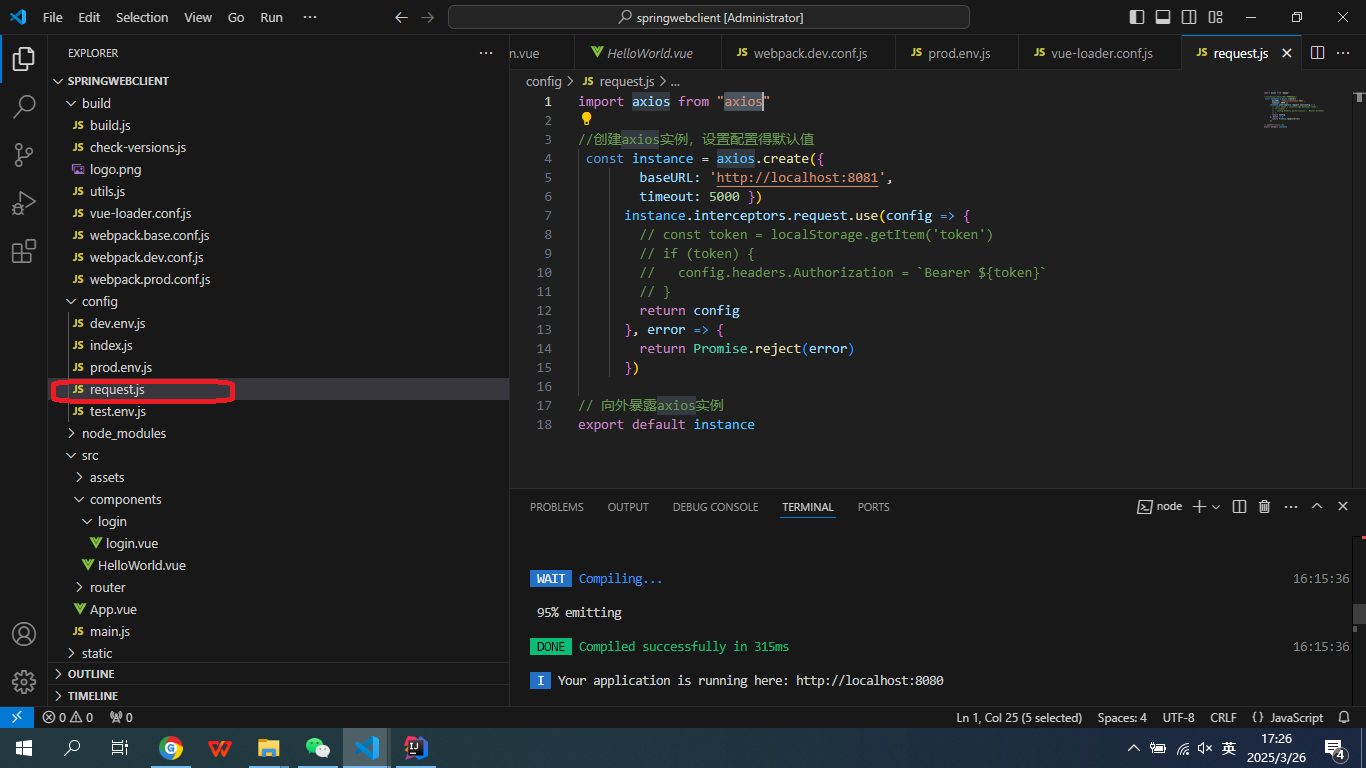Open the Extensions view
The image size is (1366, 768).
(x=24, y=252)
